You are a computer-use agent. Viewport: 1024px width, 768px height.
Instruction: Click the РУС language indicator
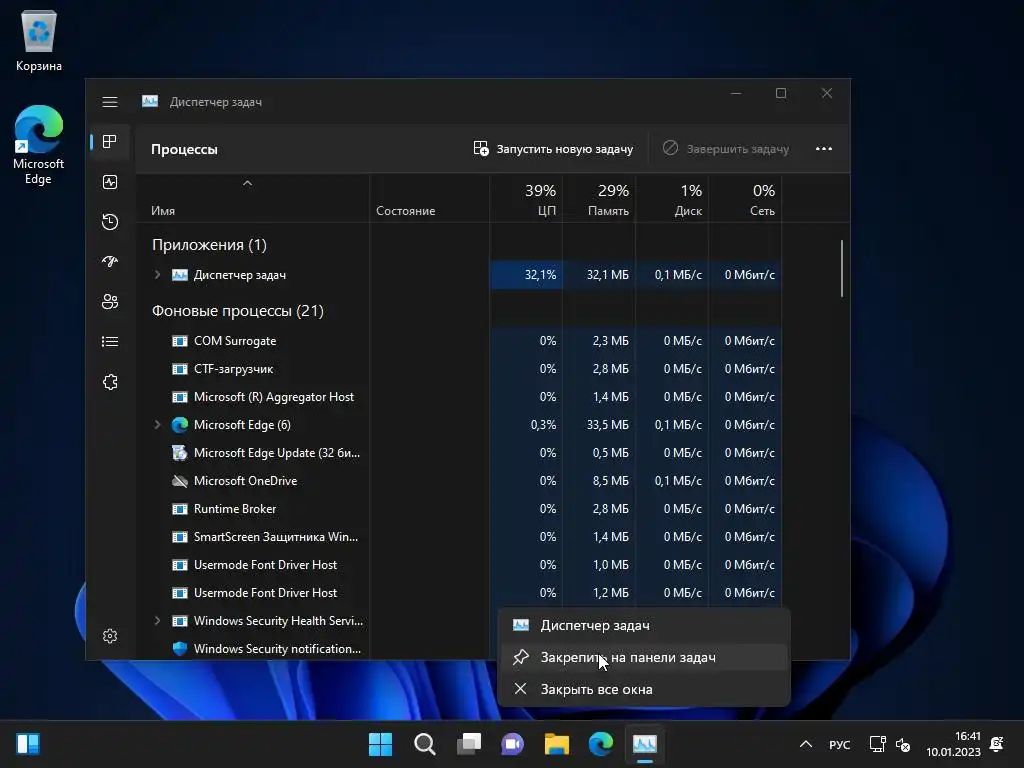[x=840, y=744]
